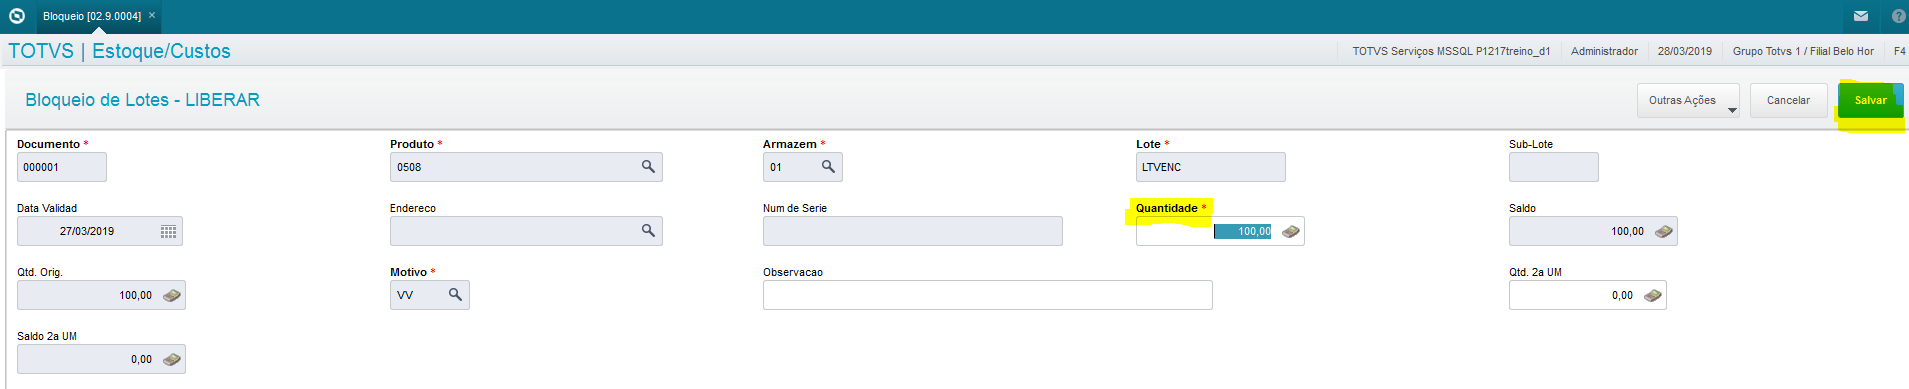This screenshot has width=1909, height=389.
Task: Click the Qtd. 2a UM calculator icon
Action: point(1653,295)
